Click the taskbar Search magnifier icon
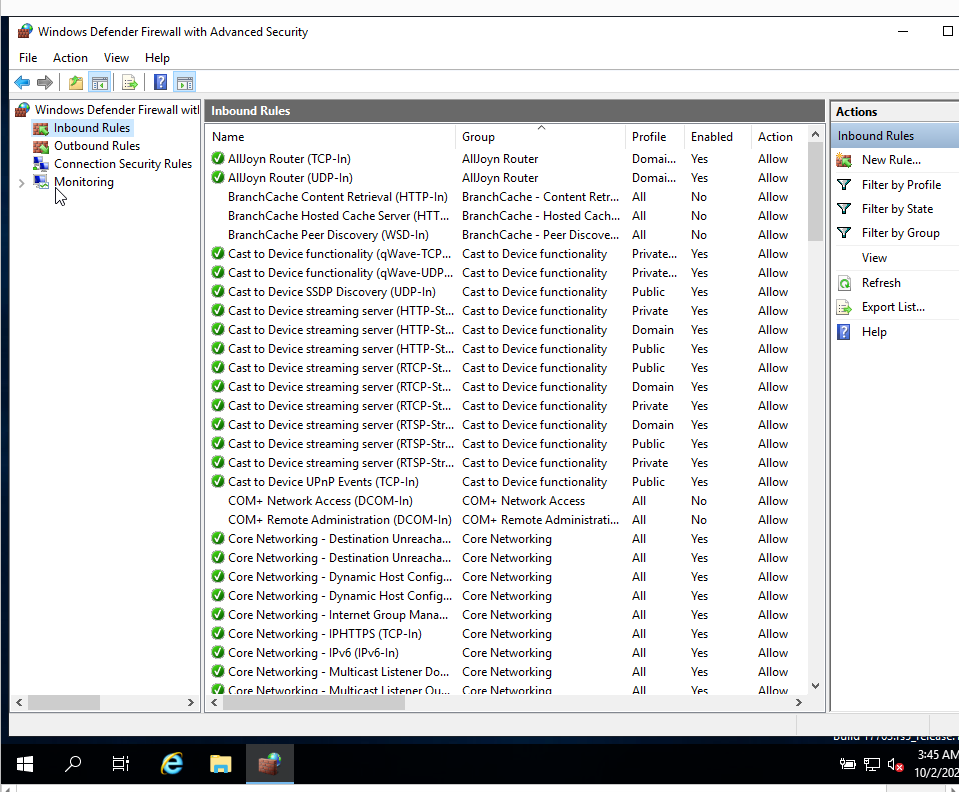This screenshot has width=959, height=792. pyautogui.click(x=73, y=764)
